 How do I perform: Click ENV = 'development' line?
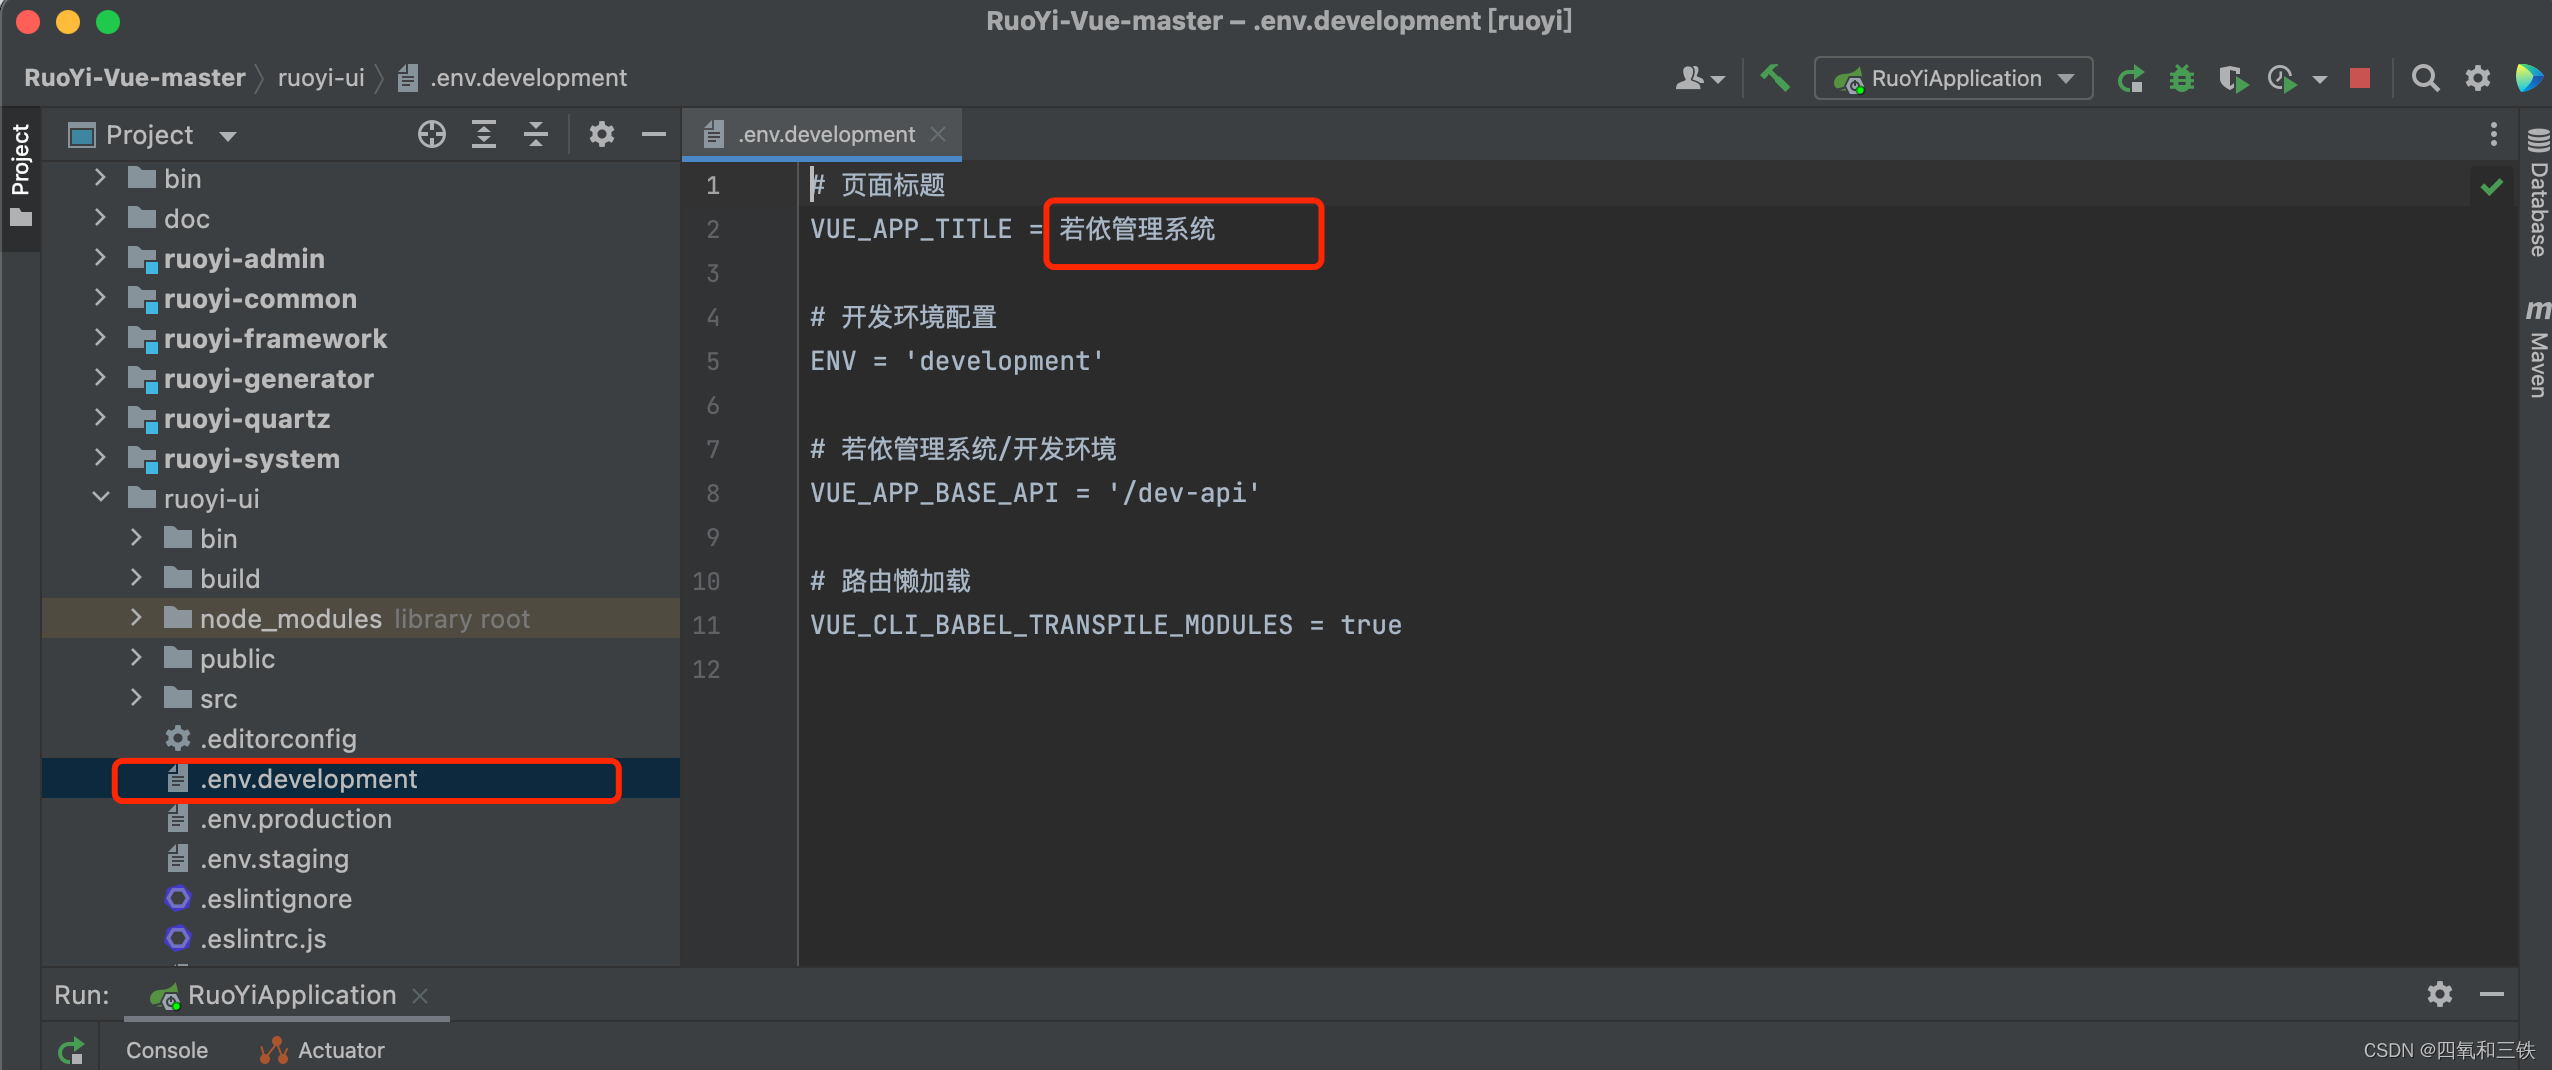pos(956,361)
